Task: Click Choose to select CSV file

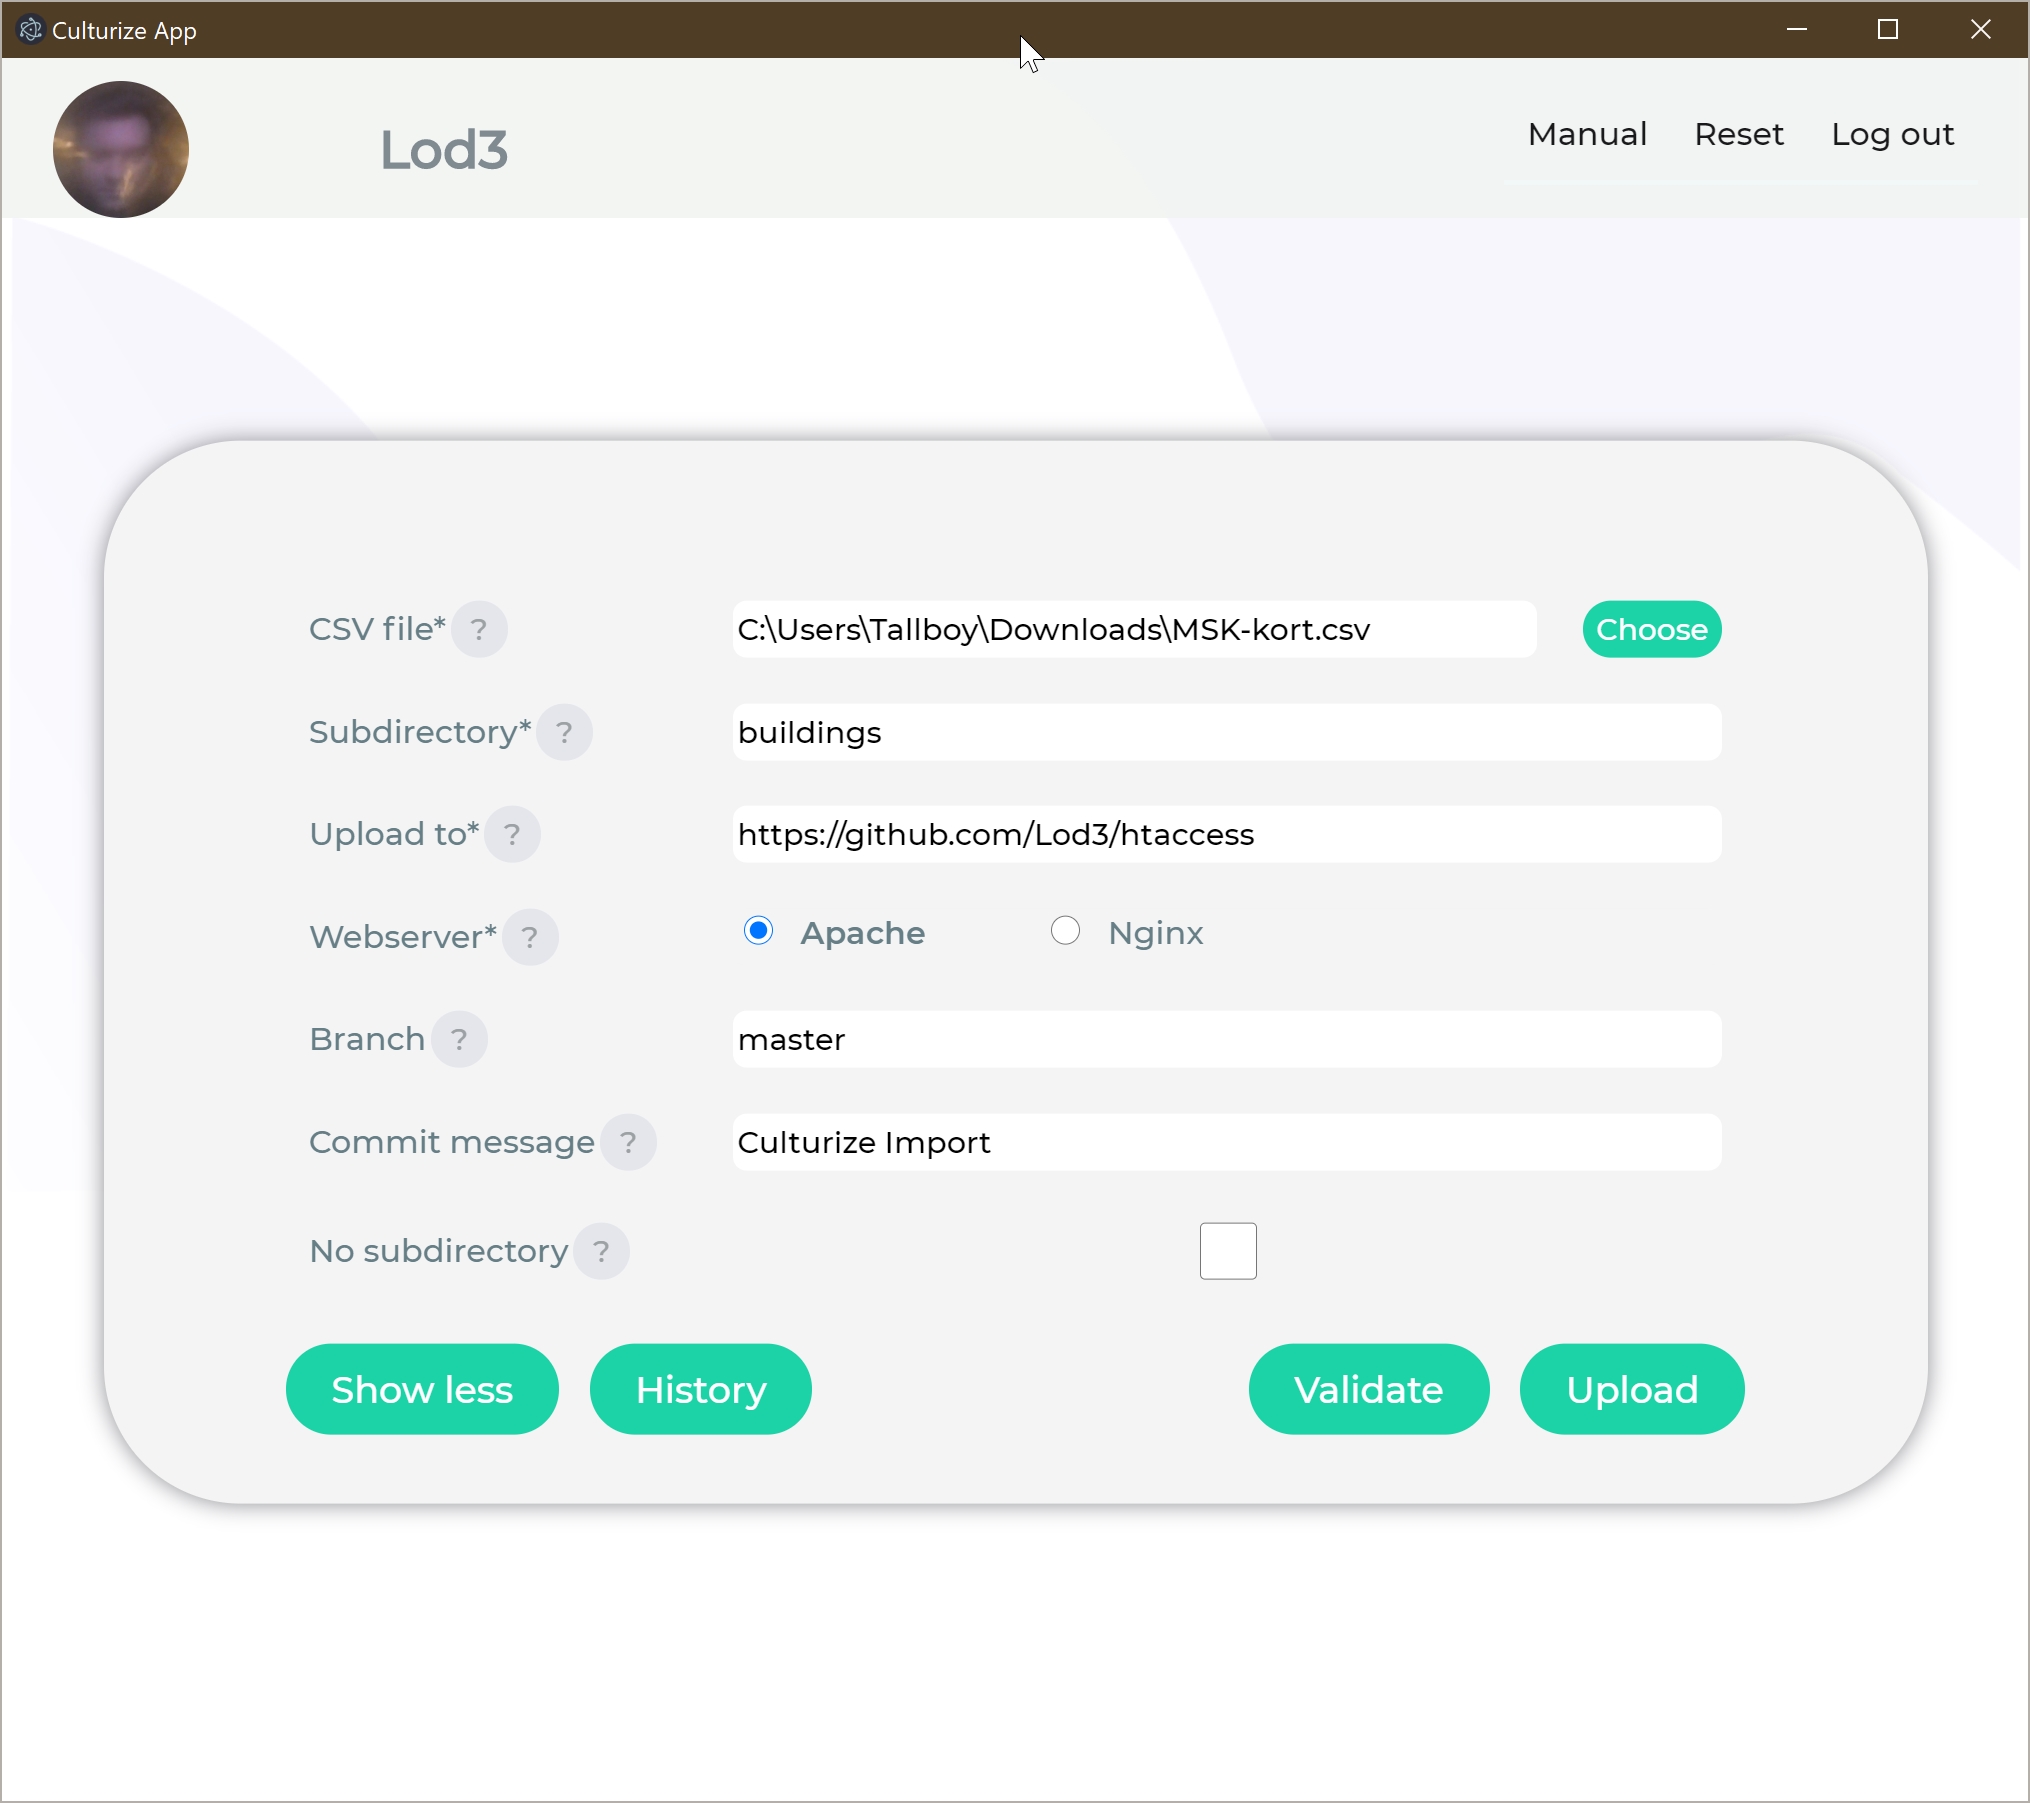Action: [1649, 630]
